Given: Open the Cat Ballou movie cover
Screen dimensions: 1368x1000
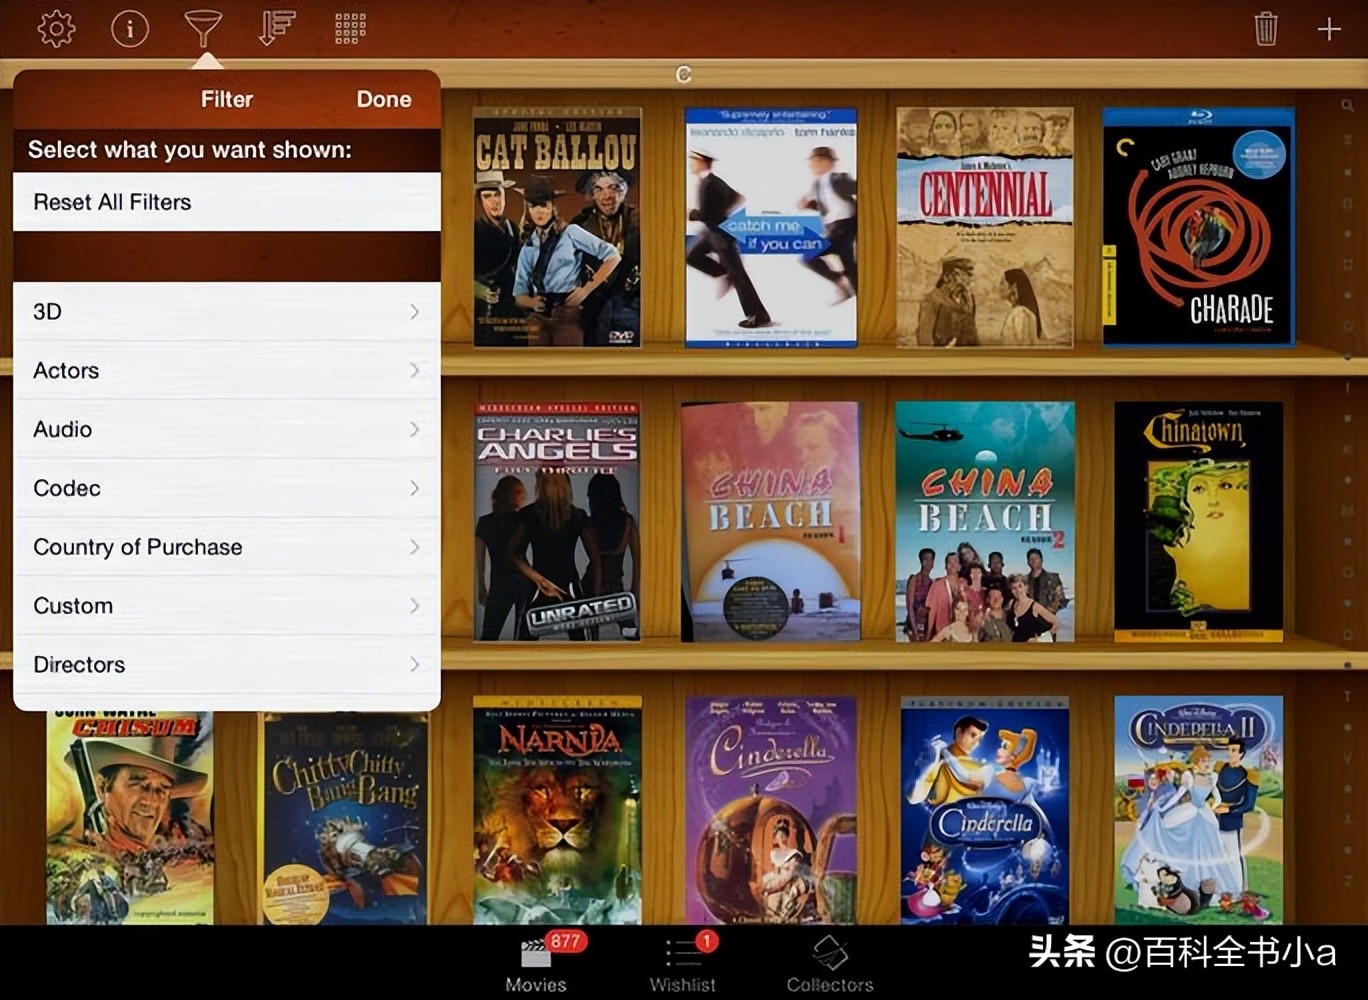Looking at the screenshot, I should (557, 226).
